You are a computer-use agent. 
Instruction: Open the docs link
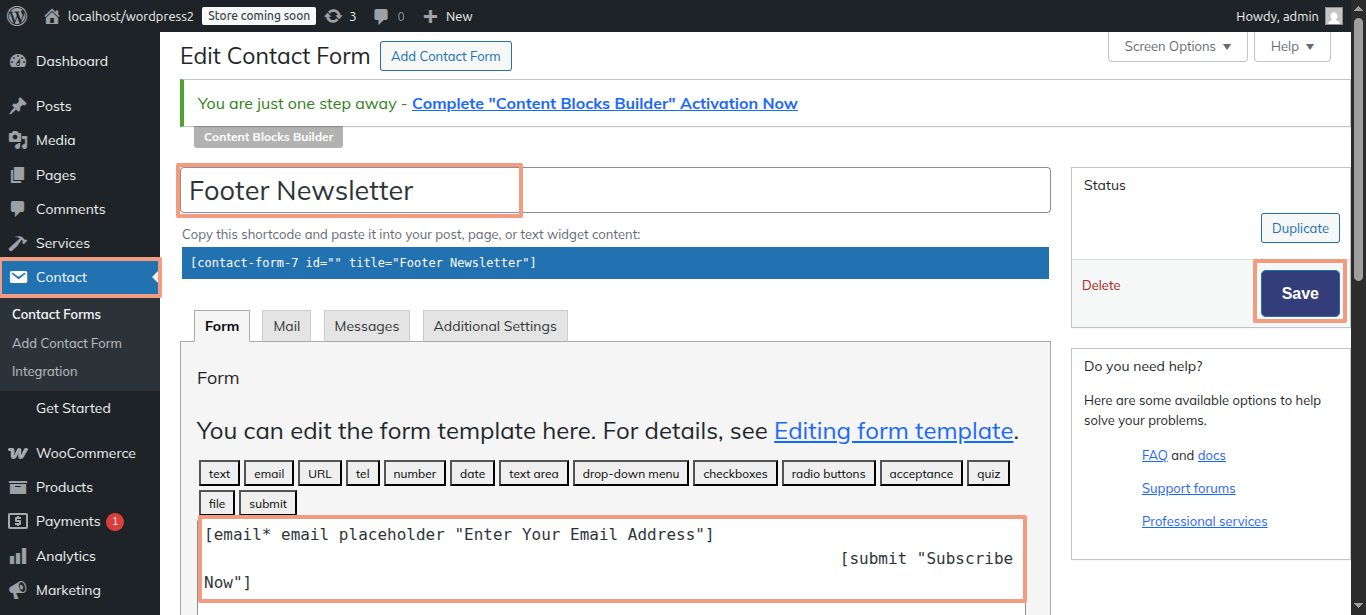click(1212, 455)
